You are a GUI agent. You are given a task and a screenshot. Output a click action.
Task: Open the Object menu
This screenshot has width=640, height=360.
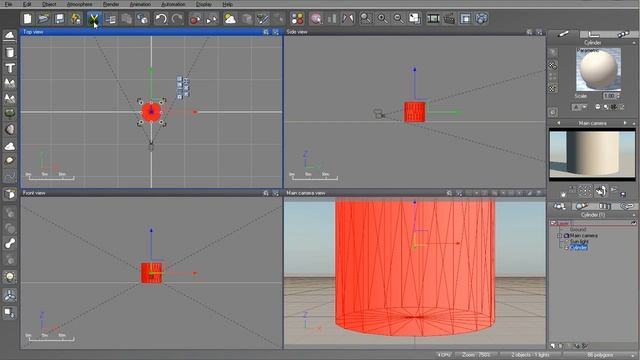point(49,4)
